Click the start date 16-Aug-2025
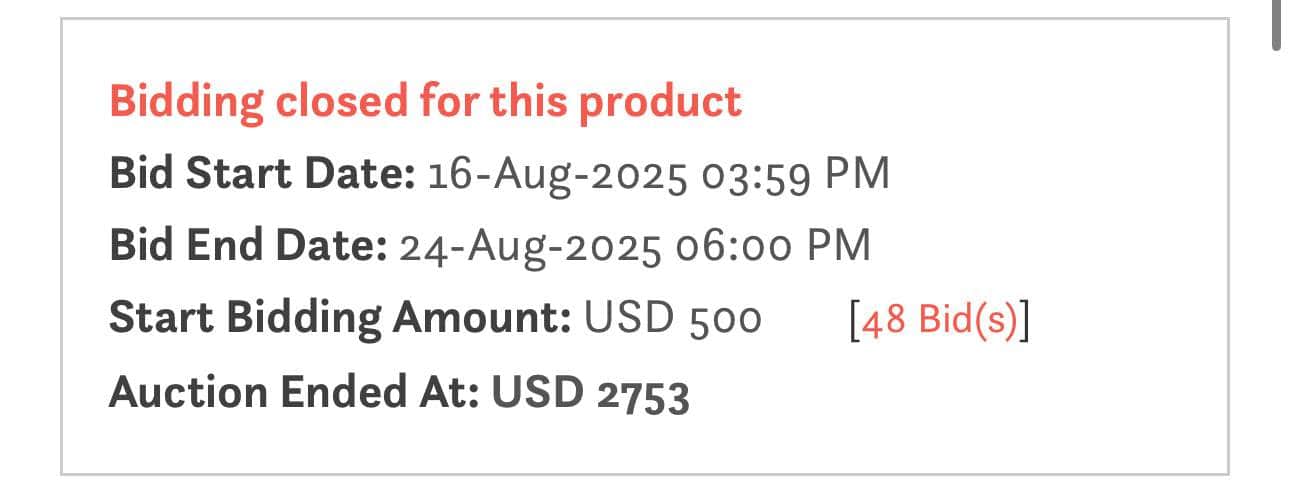This screenshot has height=481, width=1290. click(x=557, y=175)
